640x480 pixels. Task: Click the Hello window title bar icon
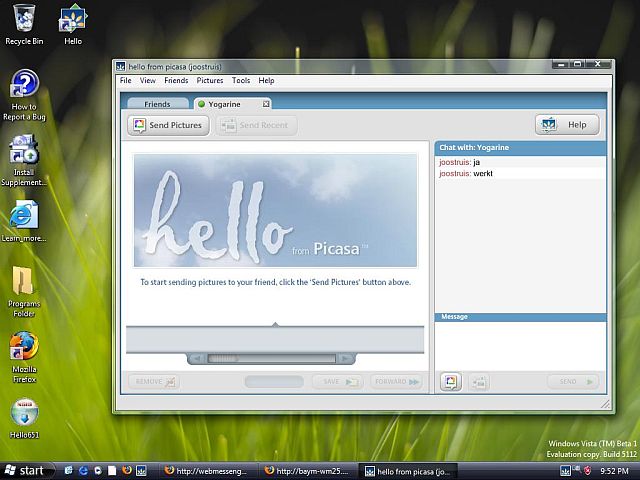pos(120,67)
